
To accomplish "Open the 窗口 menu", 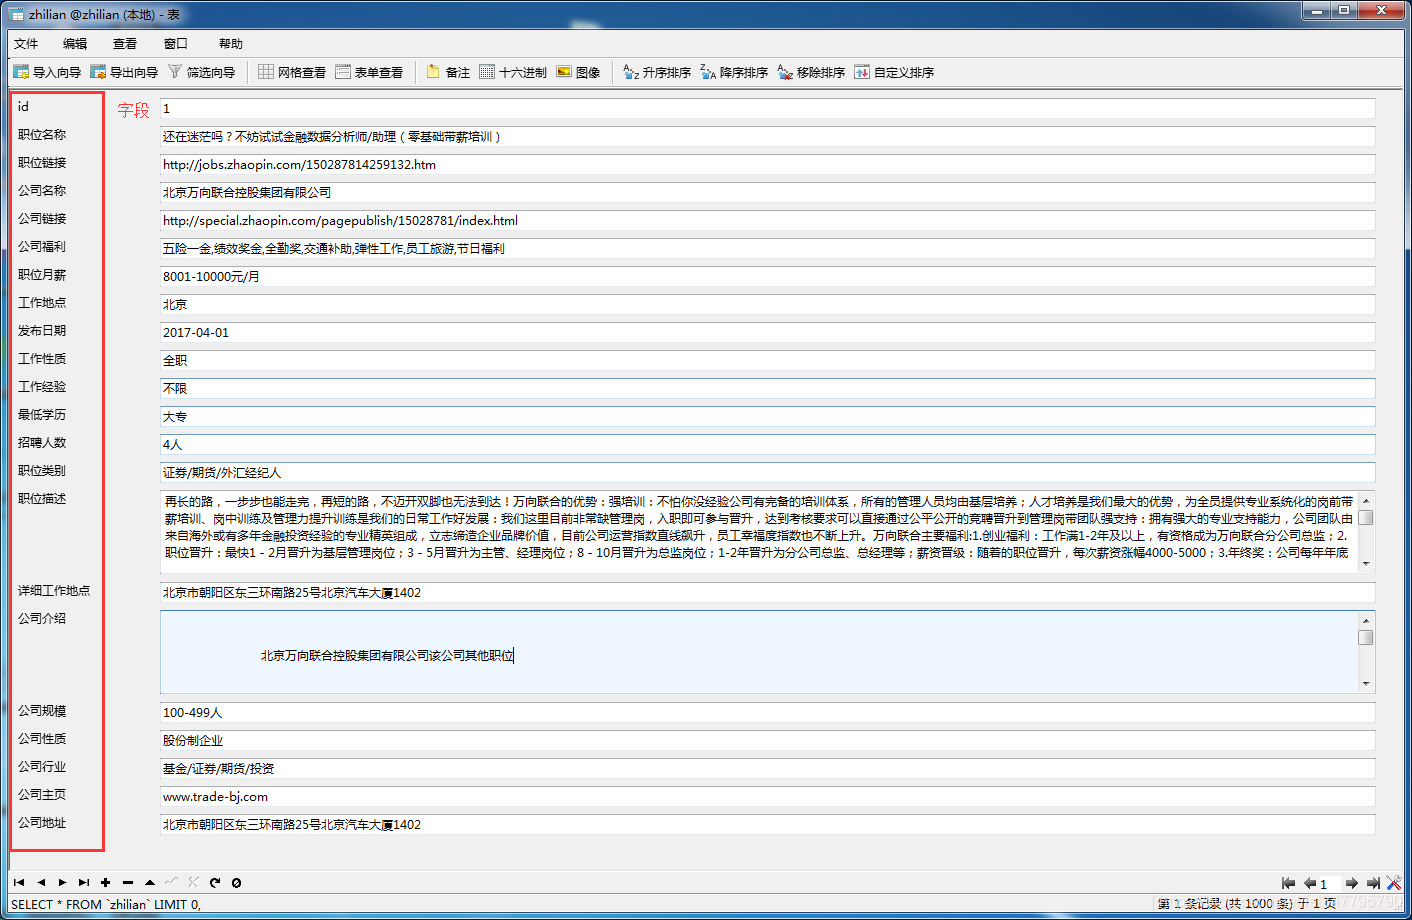I will click(x=176, y=43).
